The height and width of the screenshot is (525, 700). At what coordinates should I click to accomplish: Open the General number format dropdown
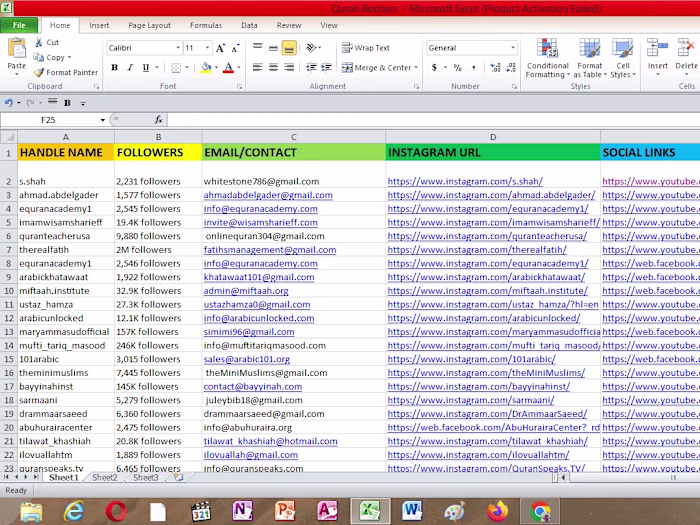tap(513, 47)
